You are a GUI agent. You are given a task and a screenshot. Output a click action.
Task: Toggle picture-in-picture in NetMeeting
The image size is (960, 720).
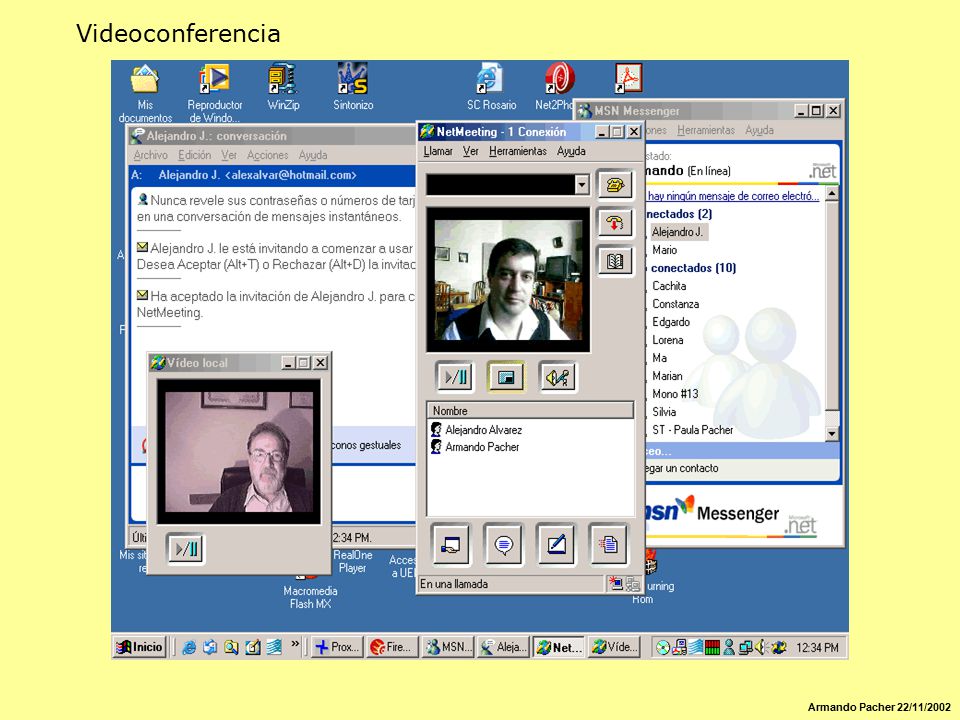pyautogui.click(x=506, y=377)
